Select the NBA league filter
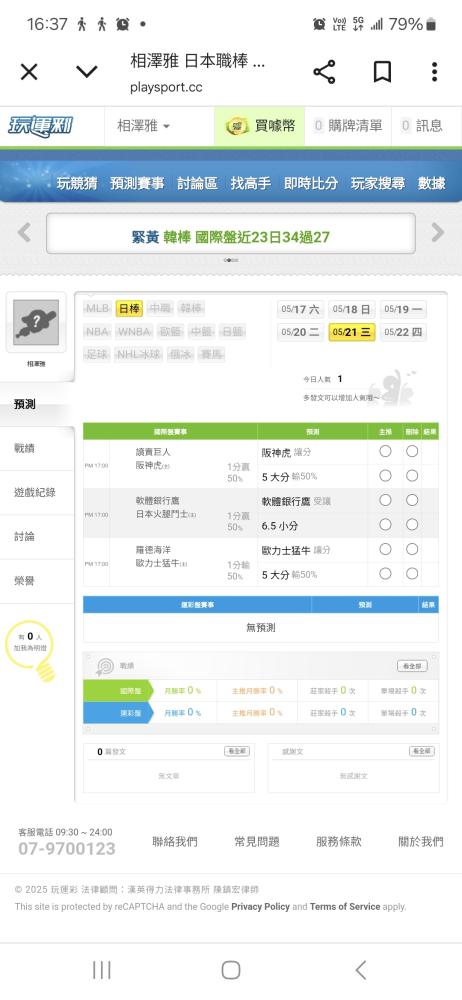Screen dimensions: 462x1000 [x=97, y=332]
